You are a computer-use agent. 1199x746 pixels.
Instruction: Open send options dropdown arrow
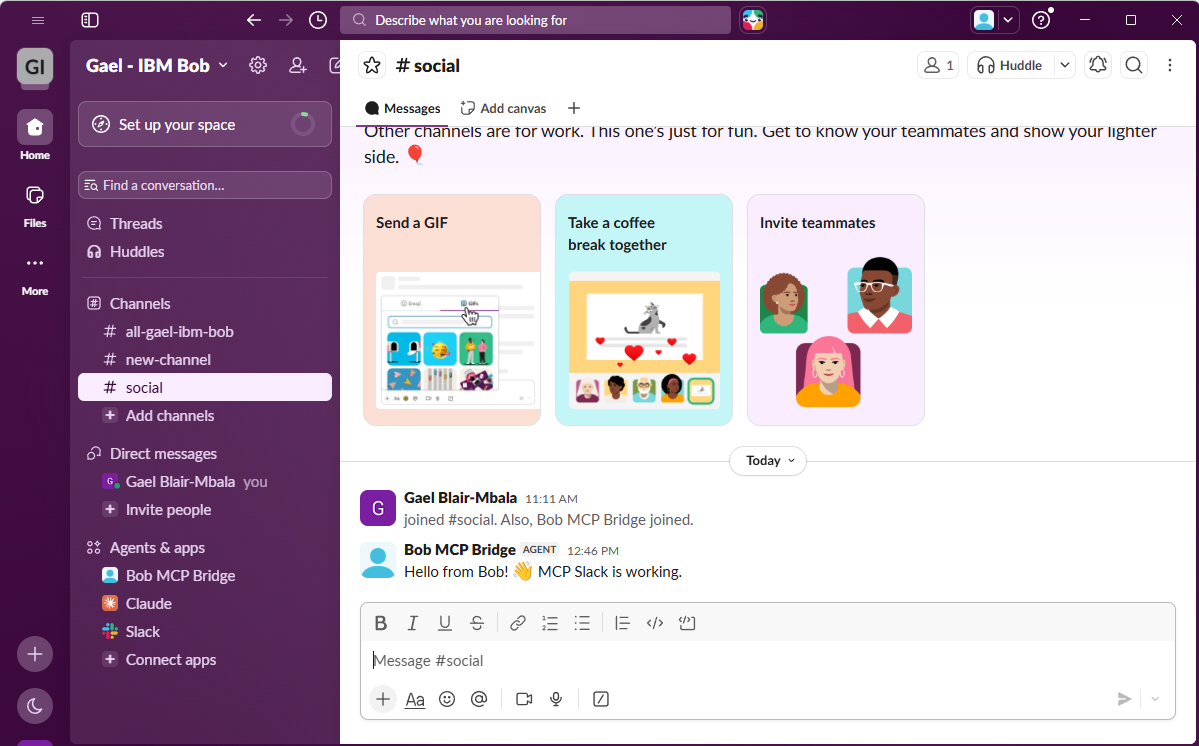click(1155, 699)
